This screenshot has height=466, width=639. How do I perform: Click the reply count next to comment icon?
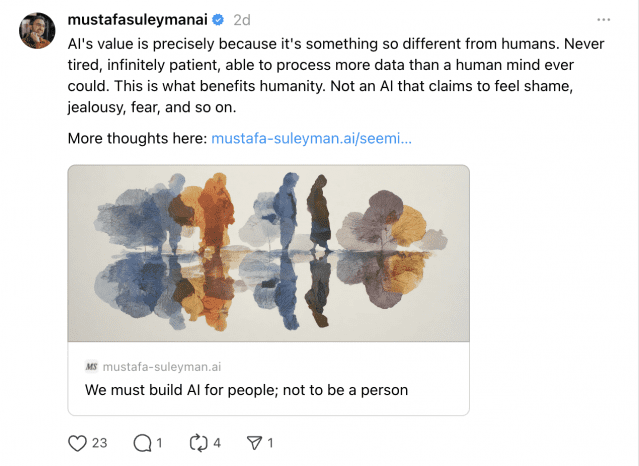[159, 443]
